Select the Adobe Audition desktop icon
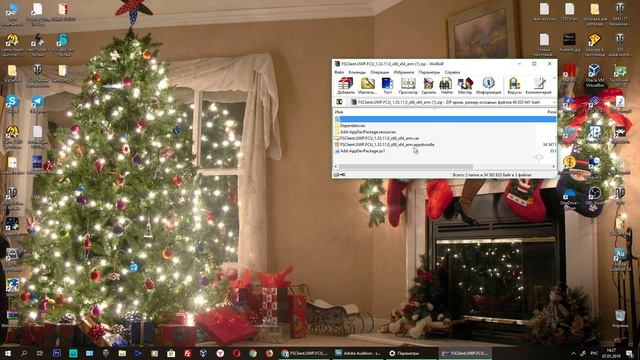Image resolution: width=640 pixels, height=360 pixels. [x=620, y=259]
